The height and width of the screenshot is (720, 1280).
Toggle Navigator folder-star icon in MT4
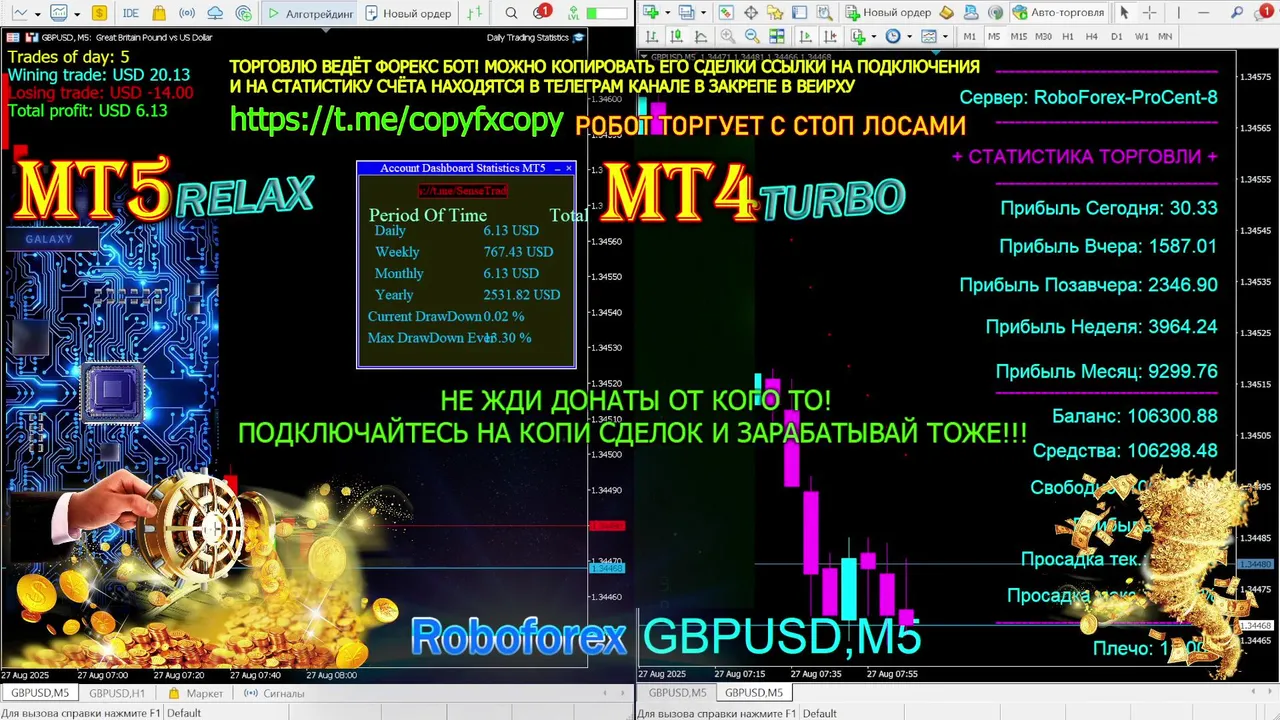[775, 13]
